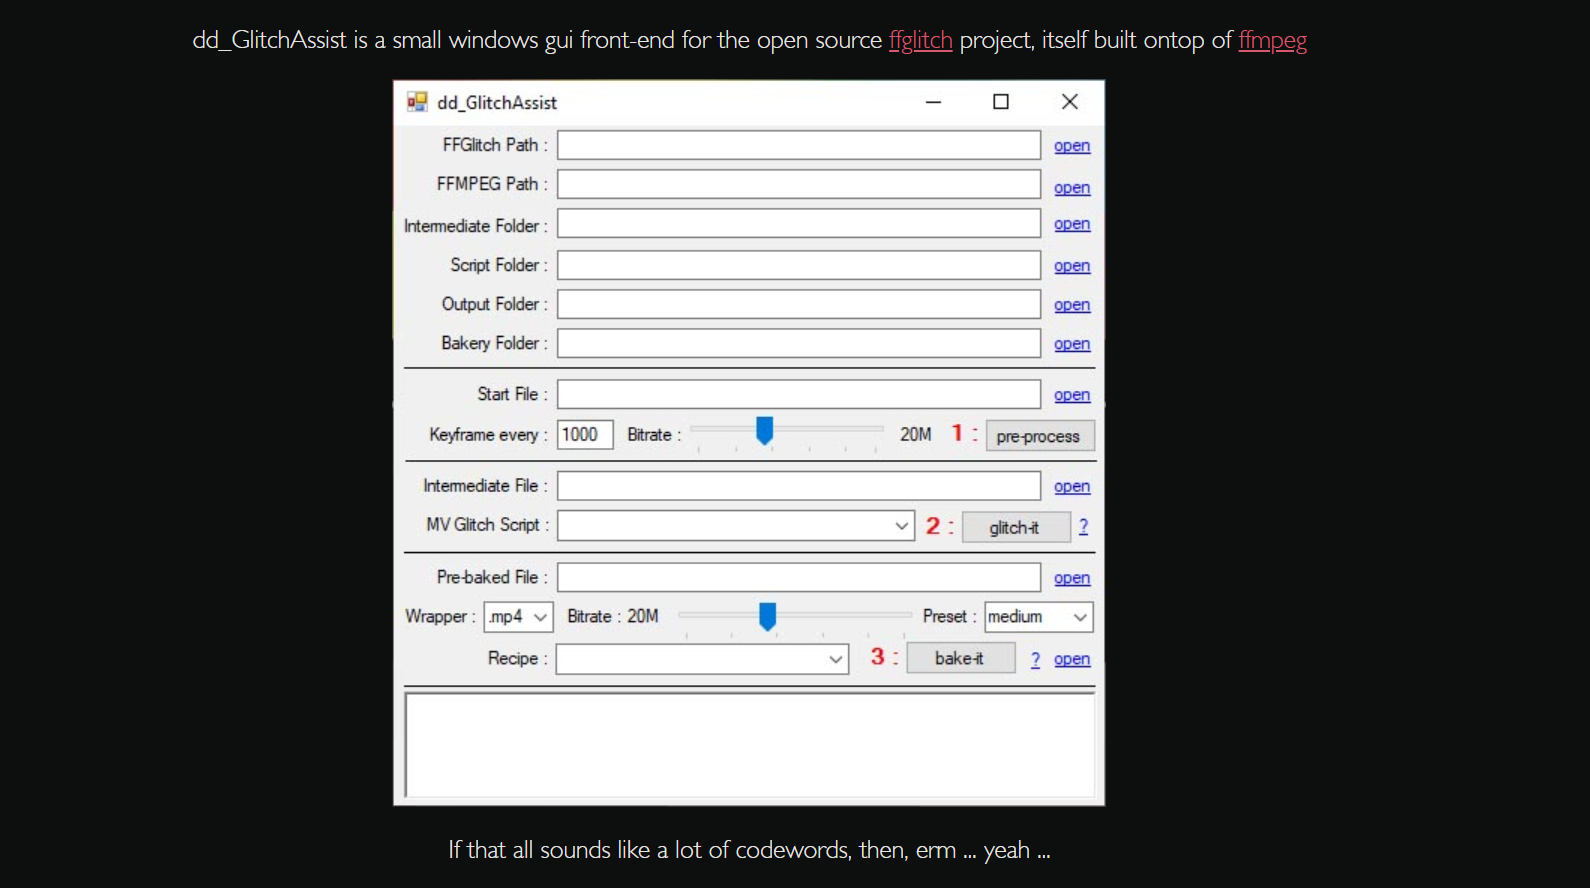Open an Intermediate File via its link
This screenshot has height=888, width=1590.
coord(1072,487)
